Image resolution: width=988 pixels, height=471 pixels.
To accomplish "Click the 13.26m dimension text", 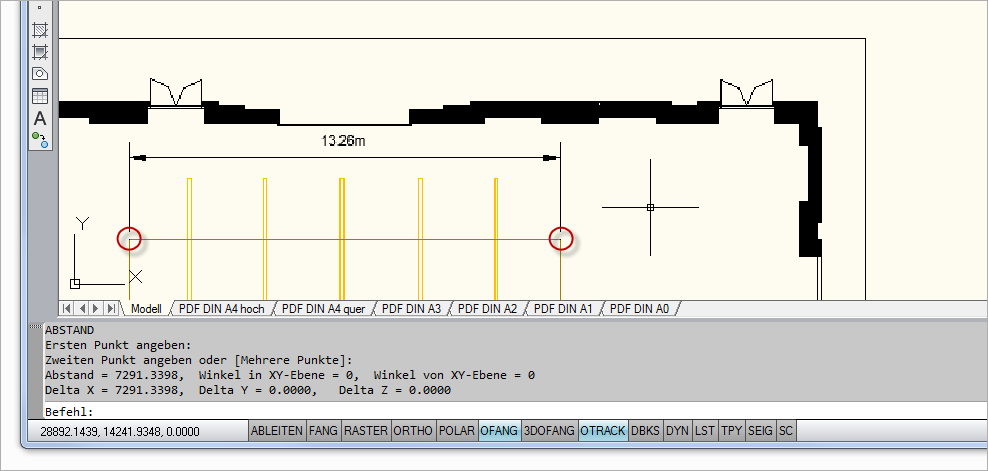I will pyautogui.click(x=343, y=141).
